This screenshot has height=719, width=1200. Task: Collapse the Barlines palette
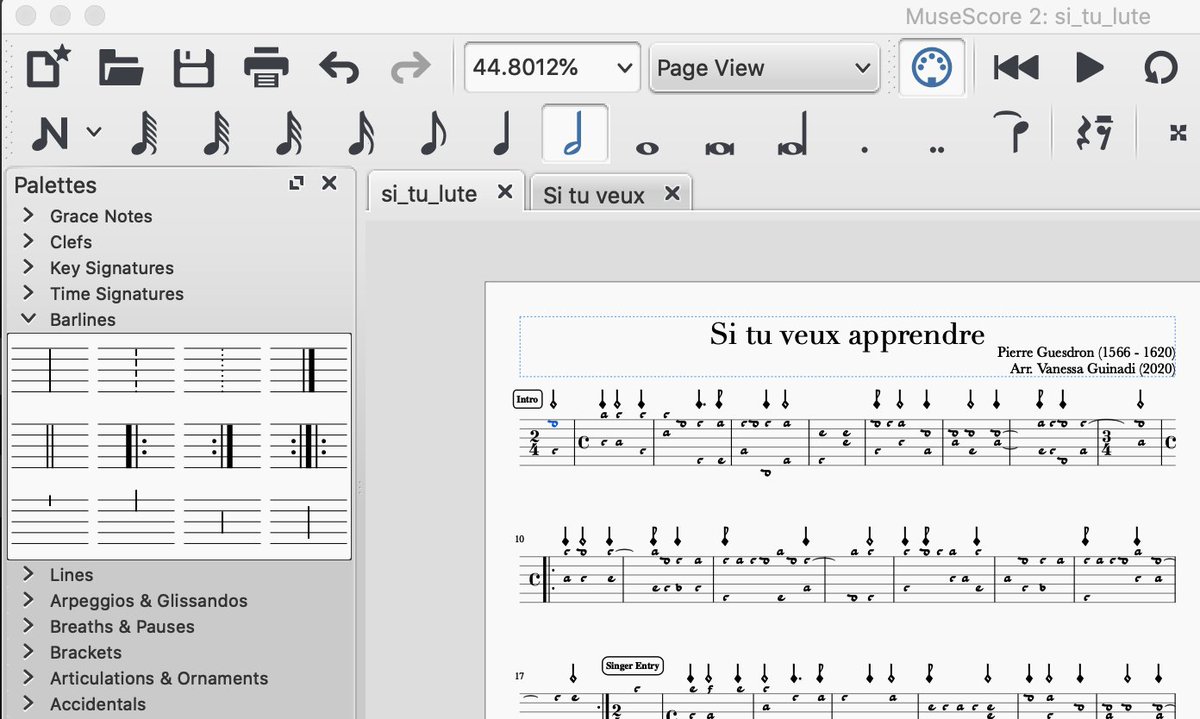click(29, 320)
